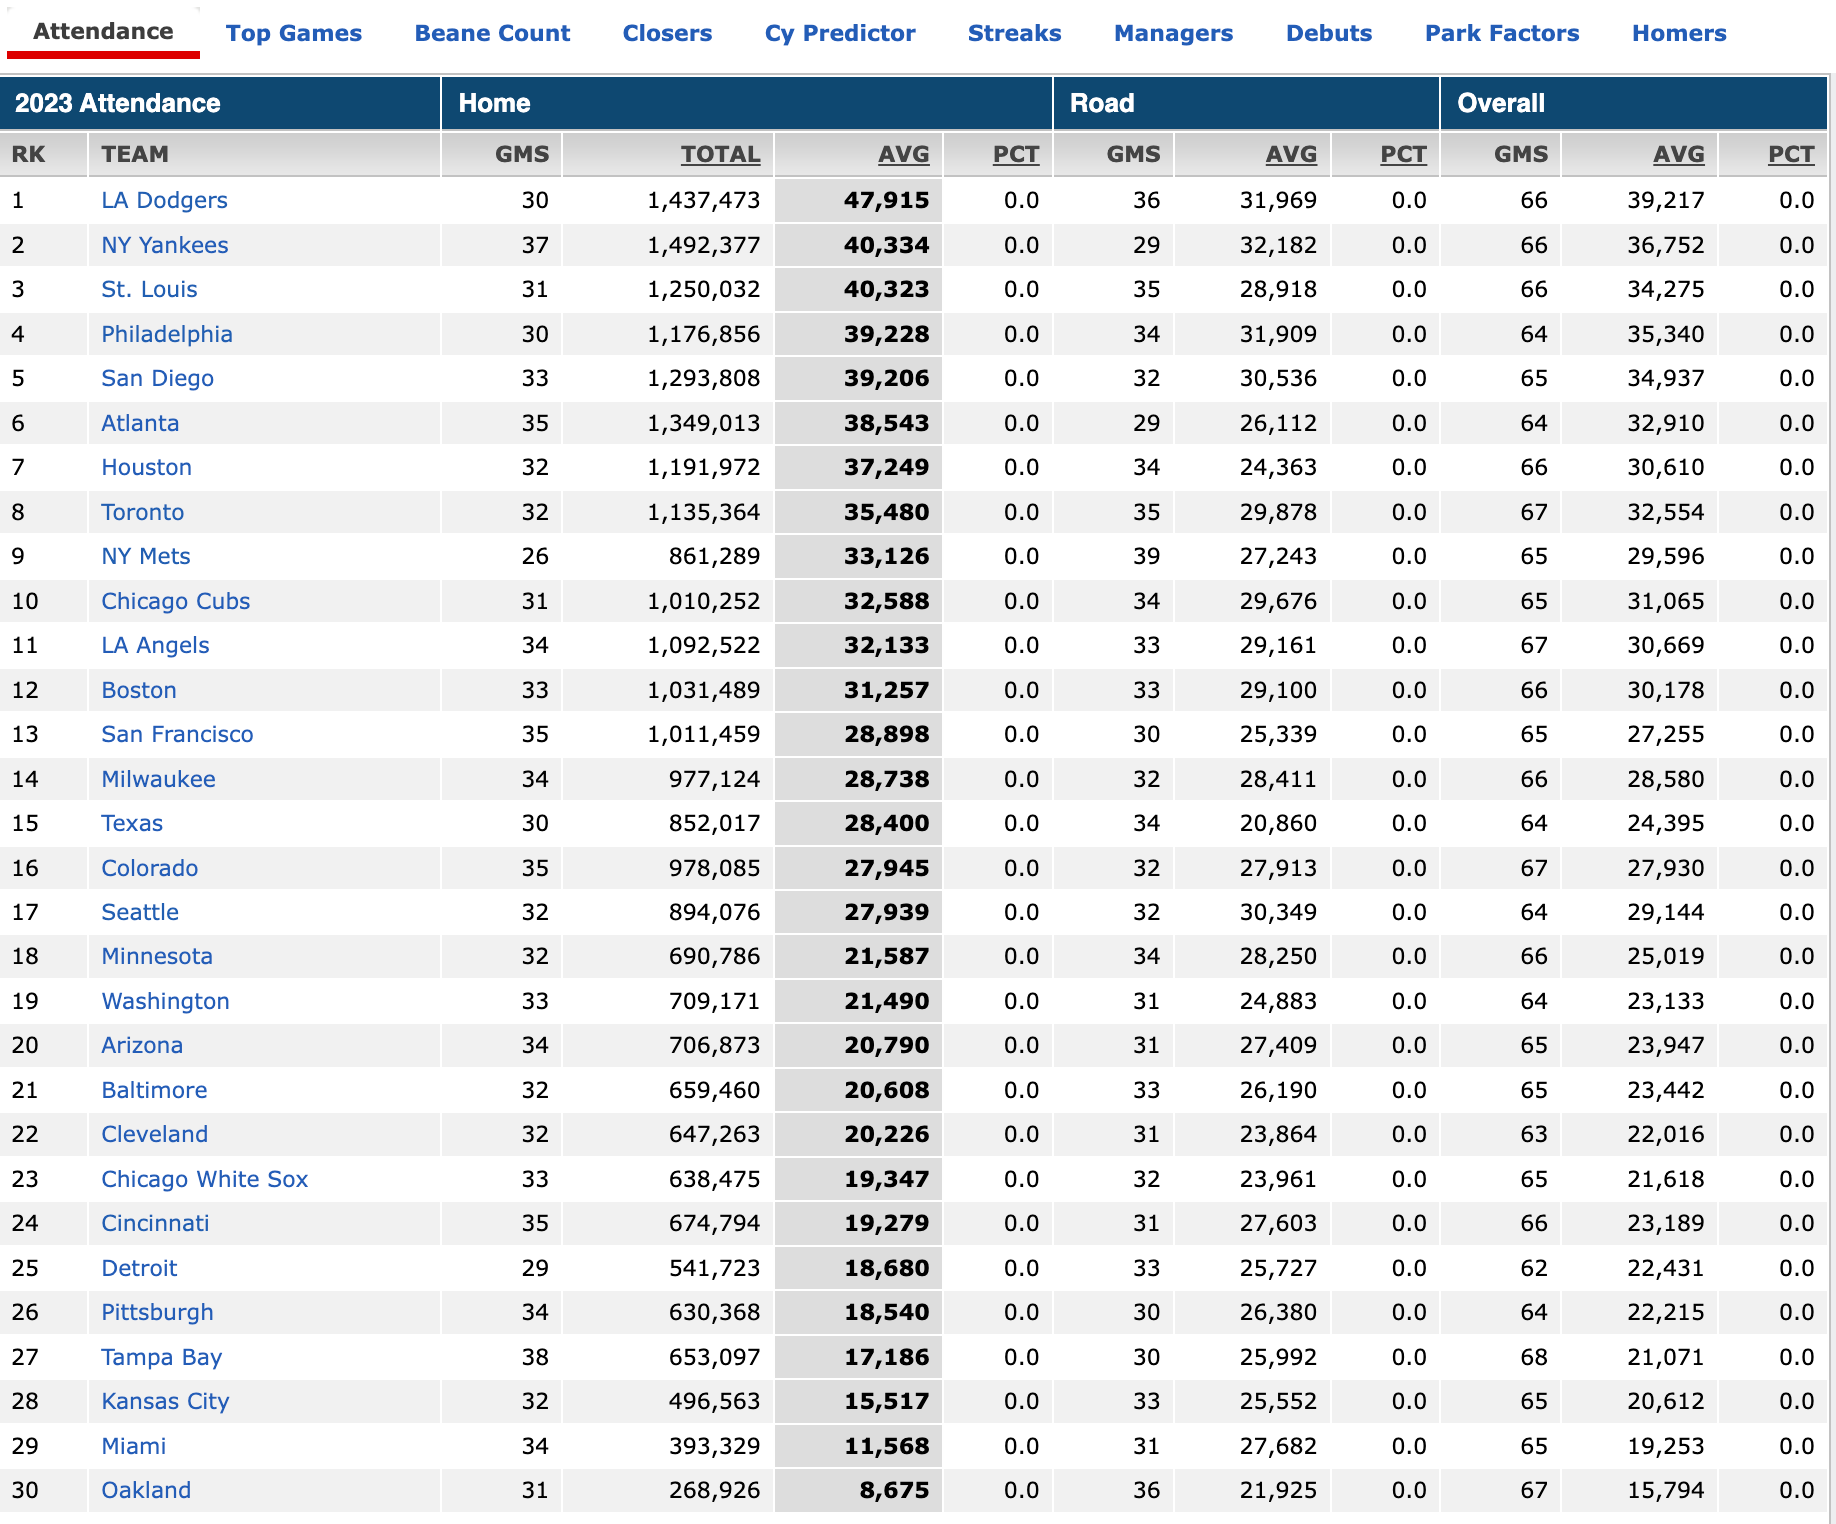Click the Tampa Bay team link
Screen dimensions: 1836x1524
point(161,1357)
